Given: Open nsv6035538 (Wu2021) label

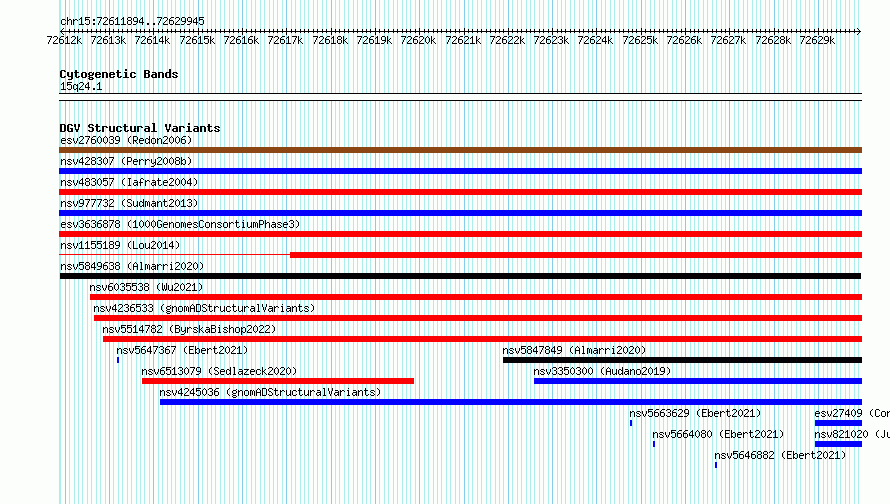Looking at the screenshot, I should click(x=146, y=287).
